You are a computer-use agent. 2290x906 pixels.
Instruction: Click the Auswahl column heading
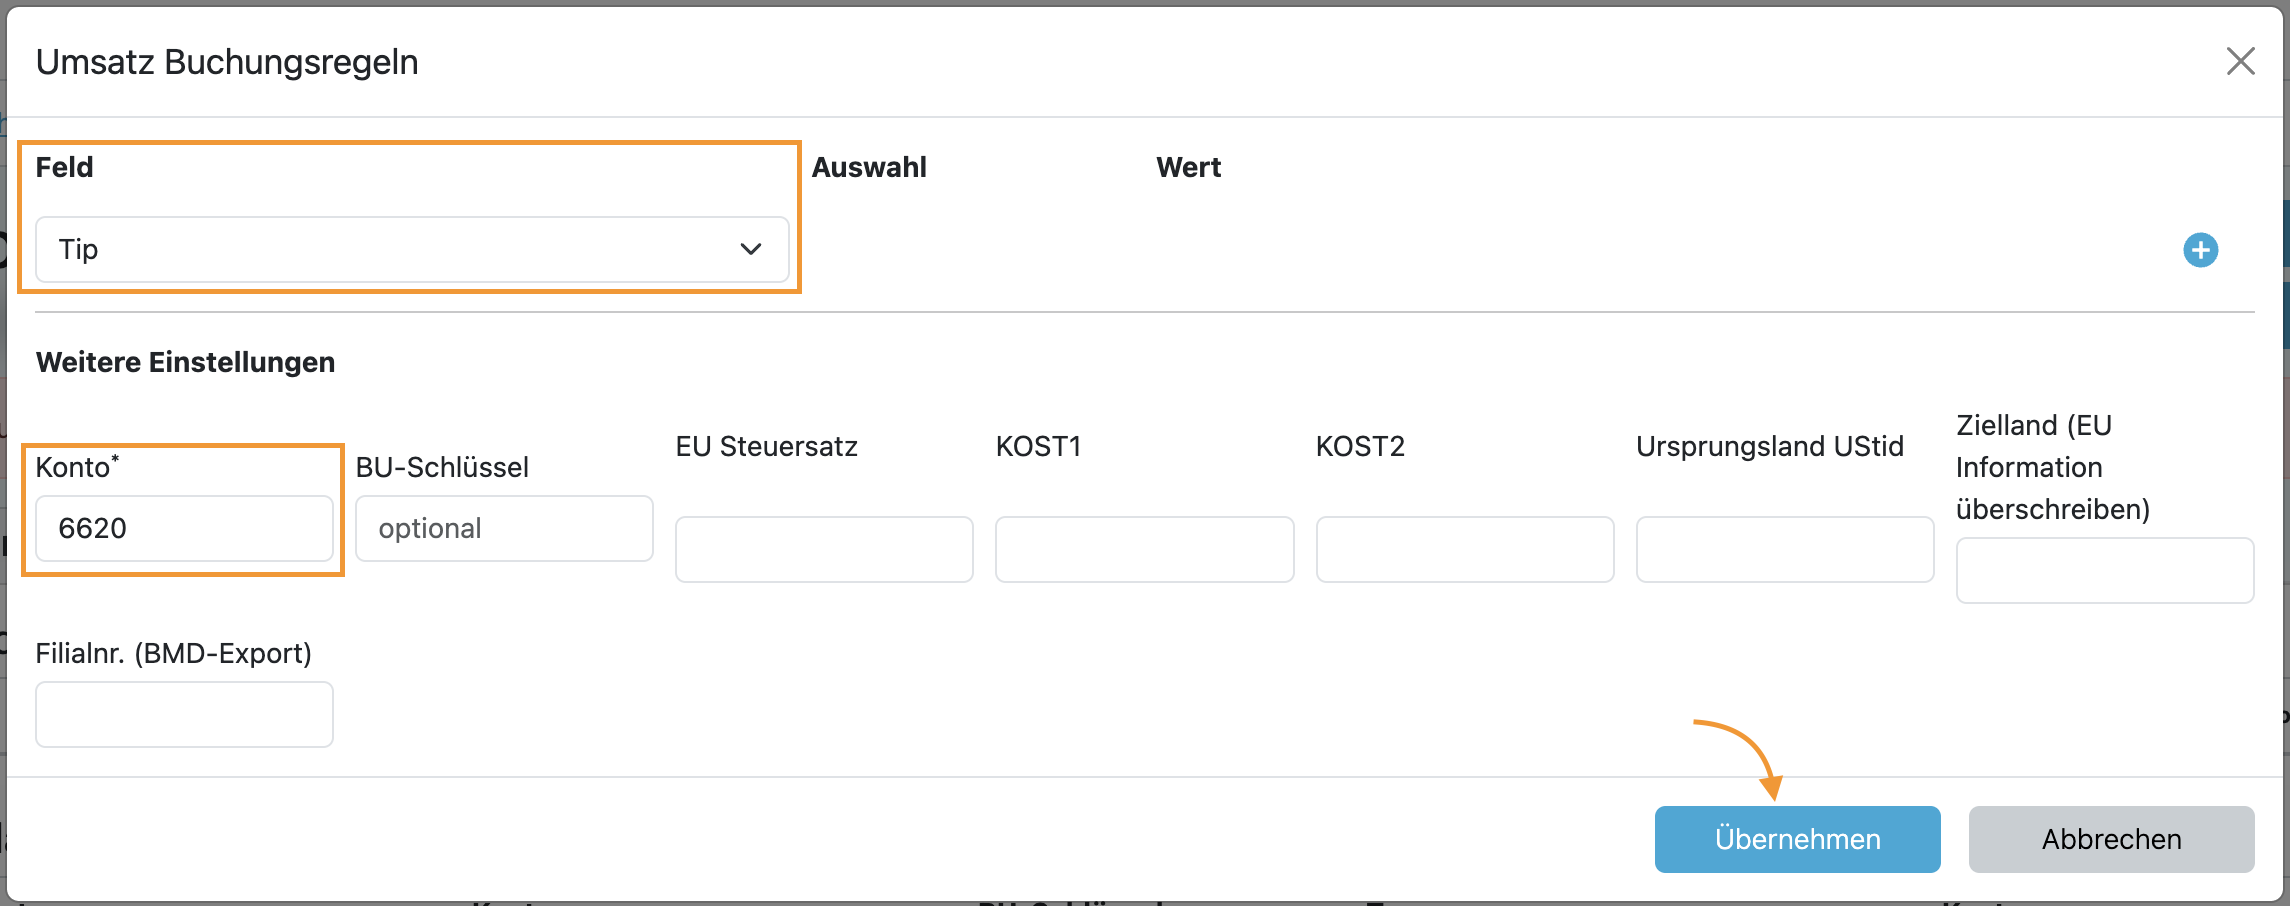pos(868,167)
